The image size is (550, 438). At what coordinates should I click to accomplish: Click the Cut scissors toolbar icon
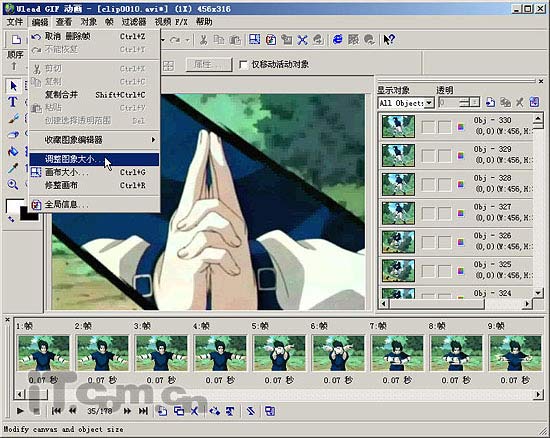(203, 40)
